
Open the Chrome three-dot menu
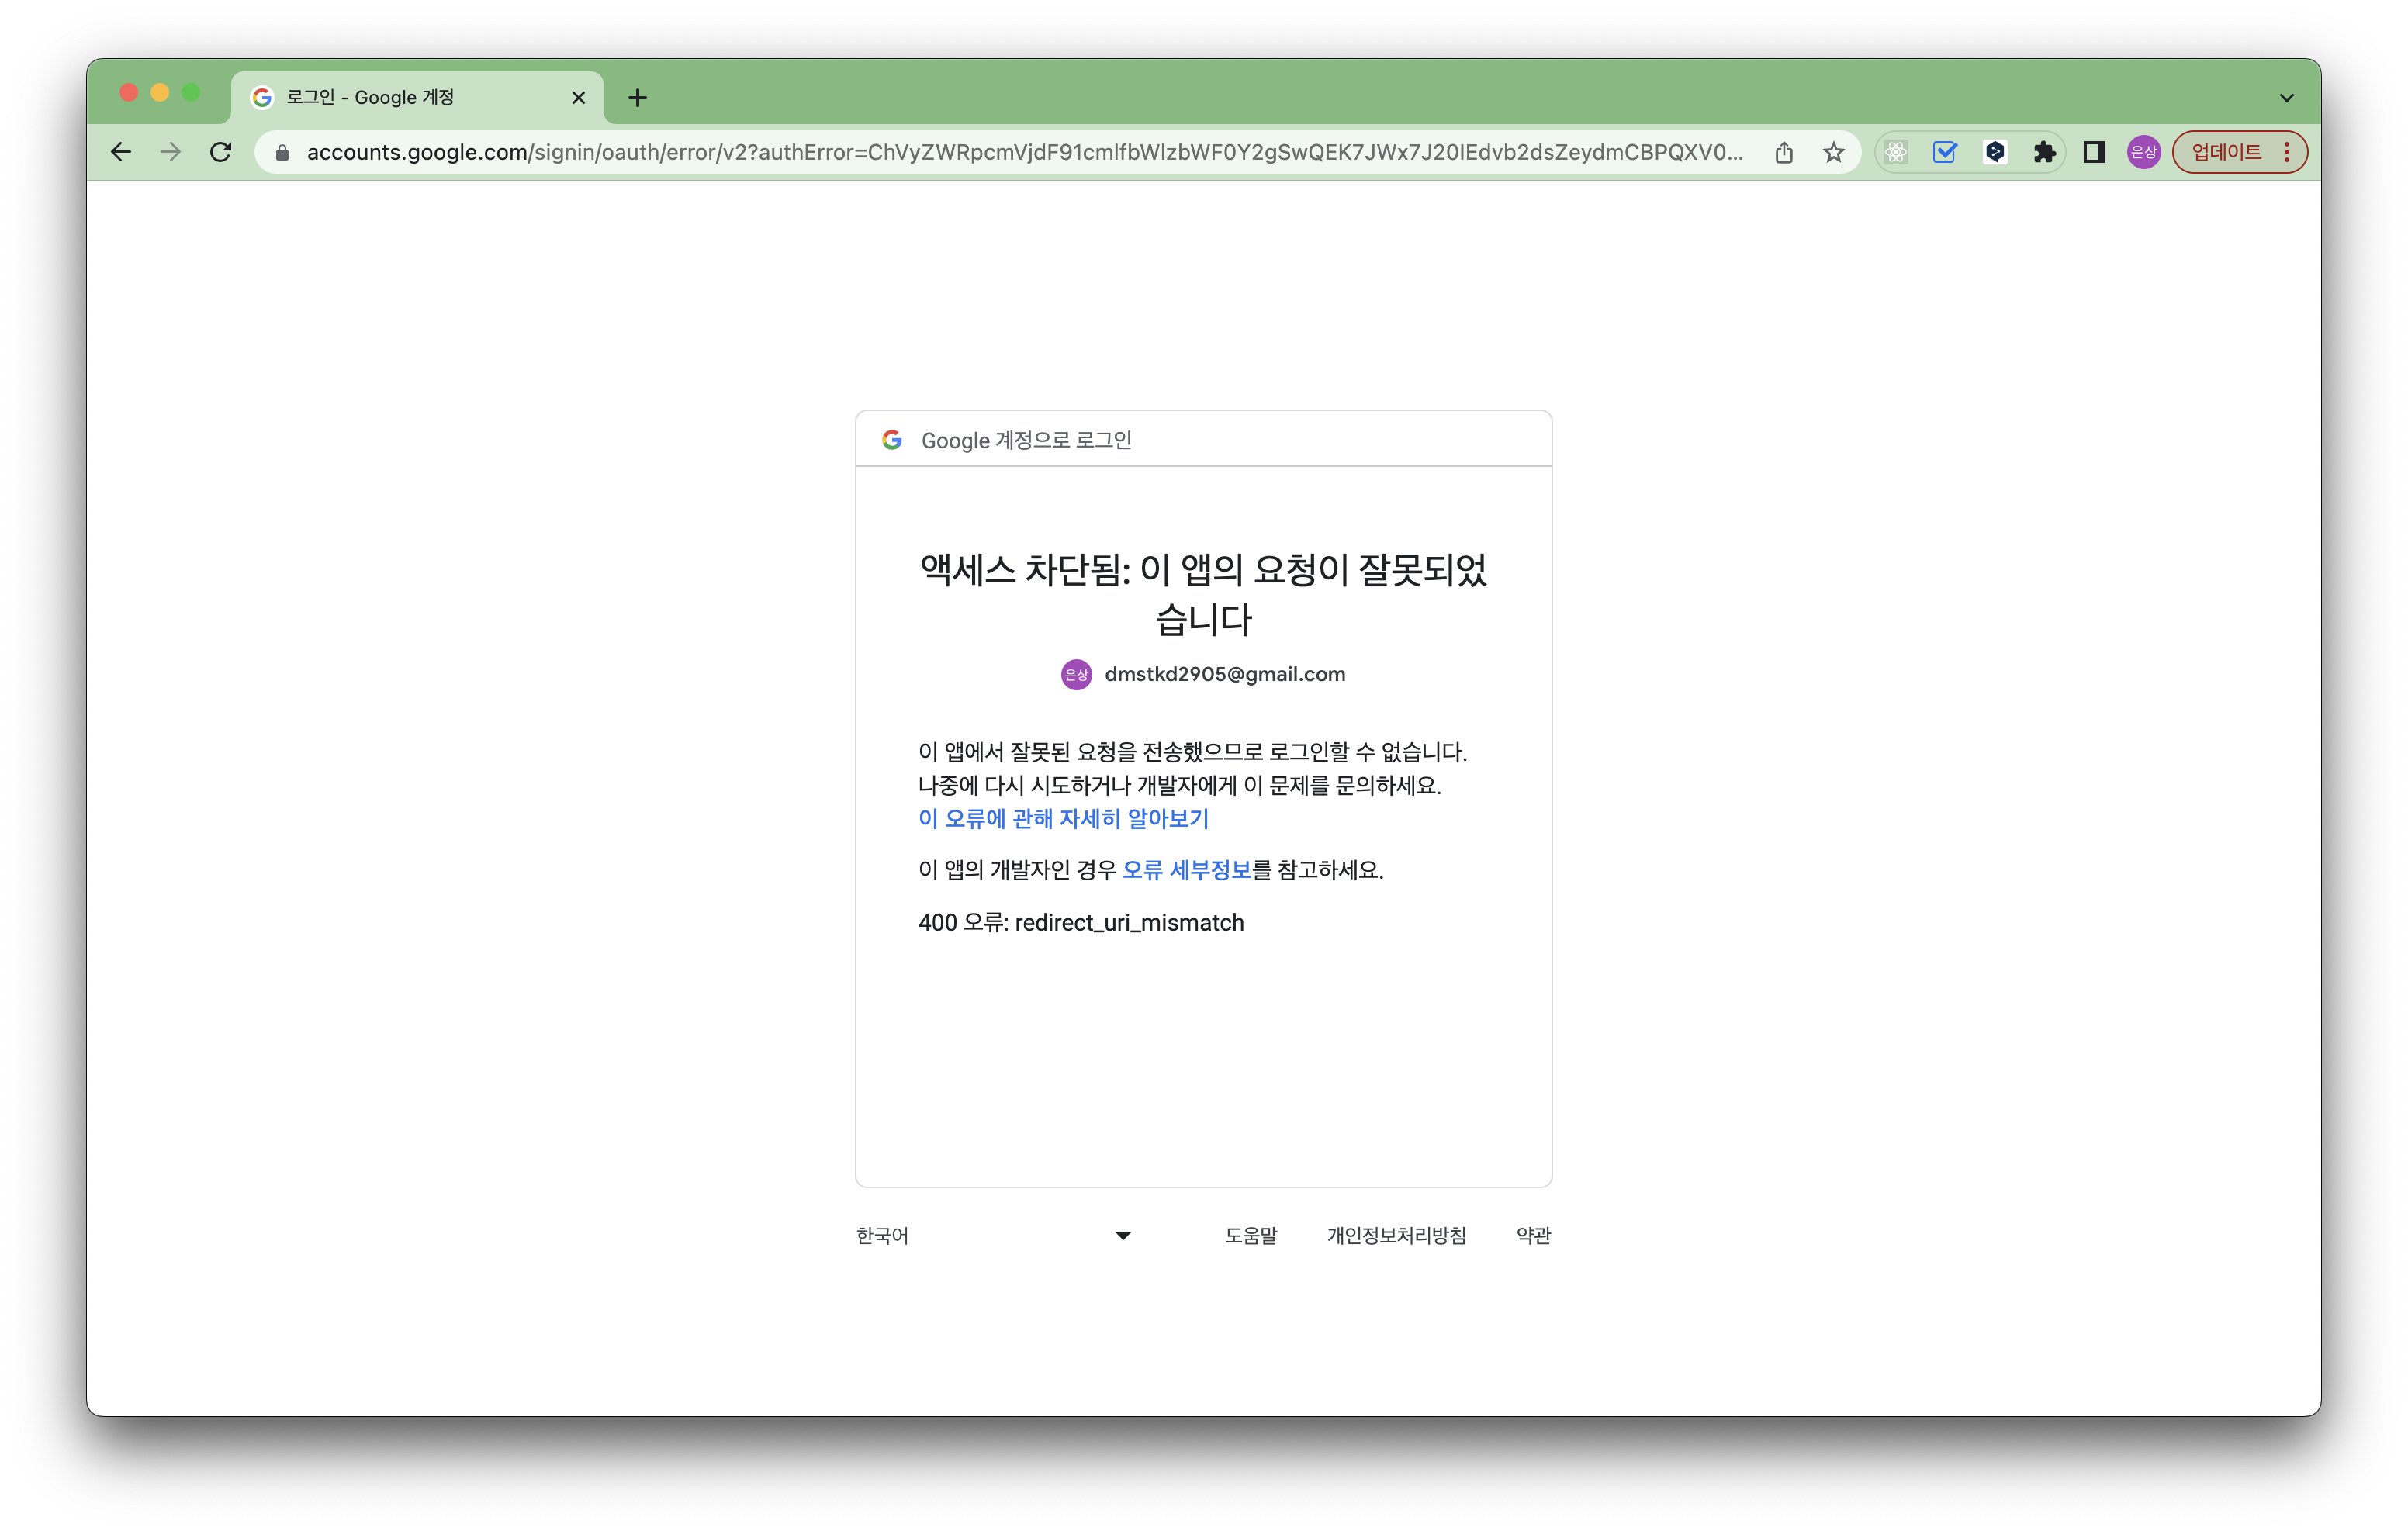pyautogui.click(x=2287, y=152)
